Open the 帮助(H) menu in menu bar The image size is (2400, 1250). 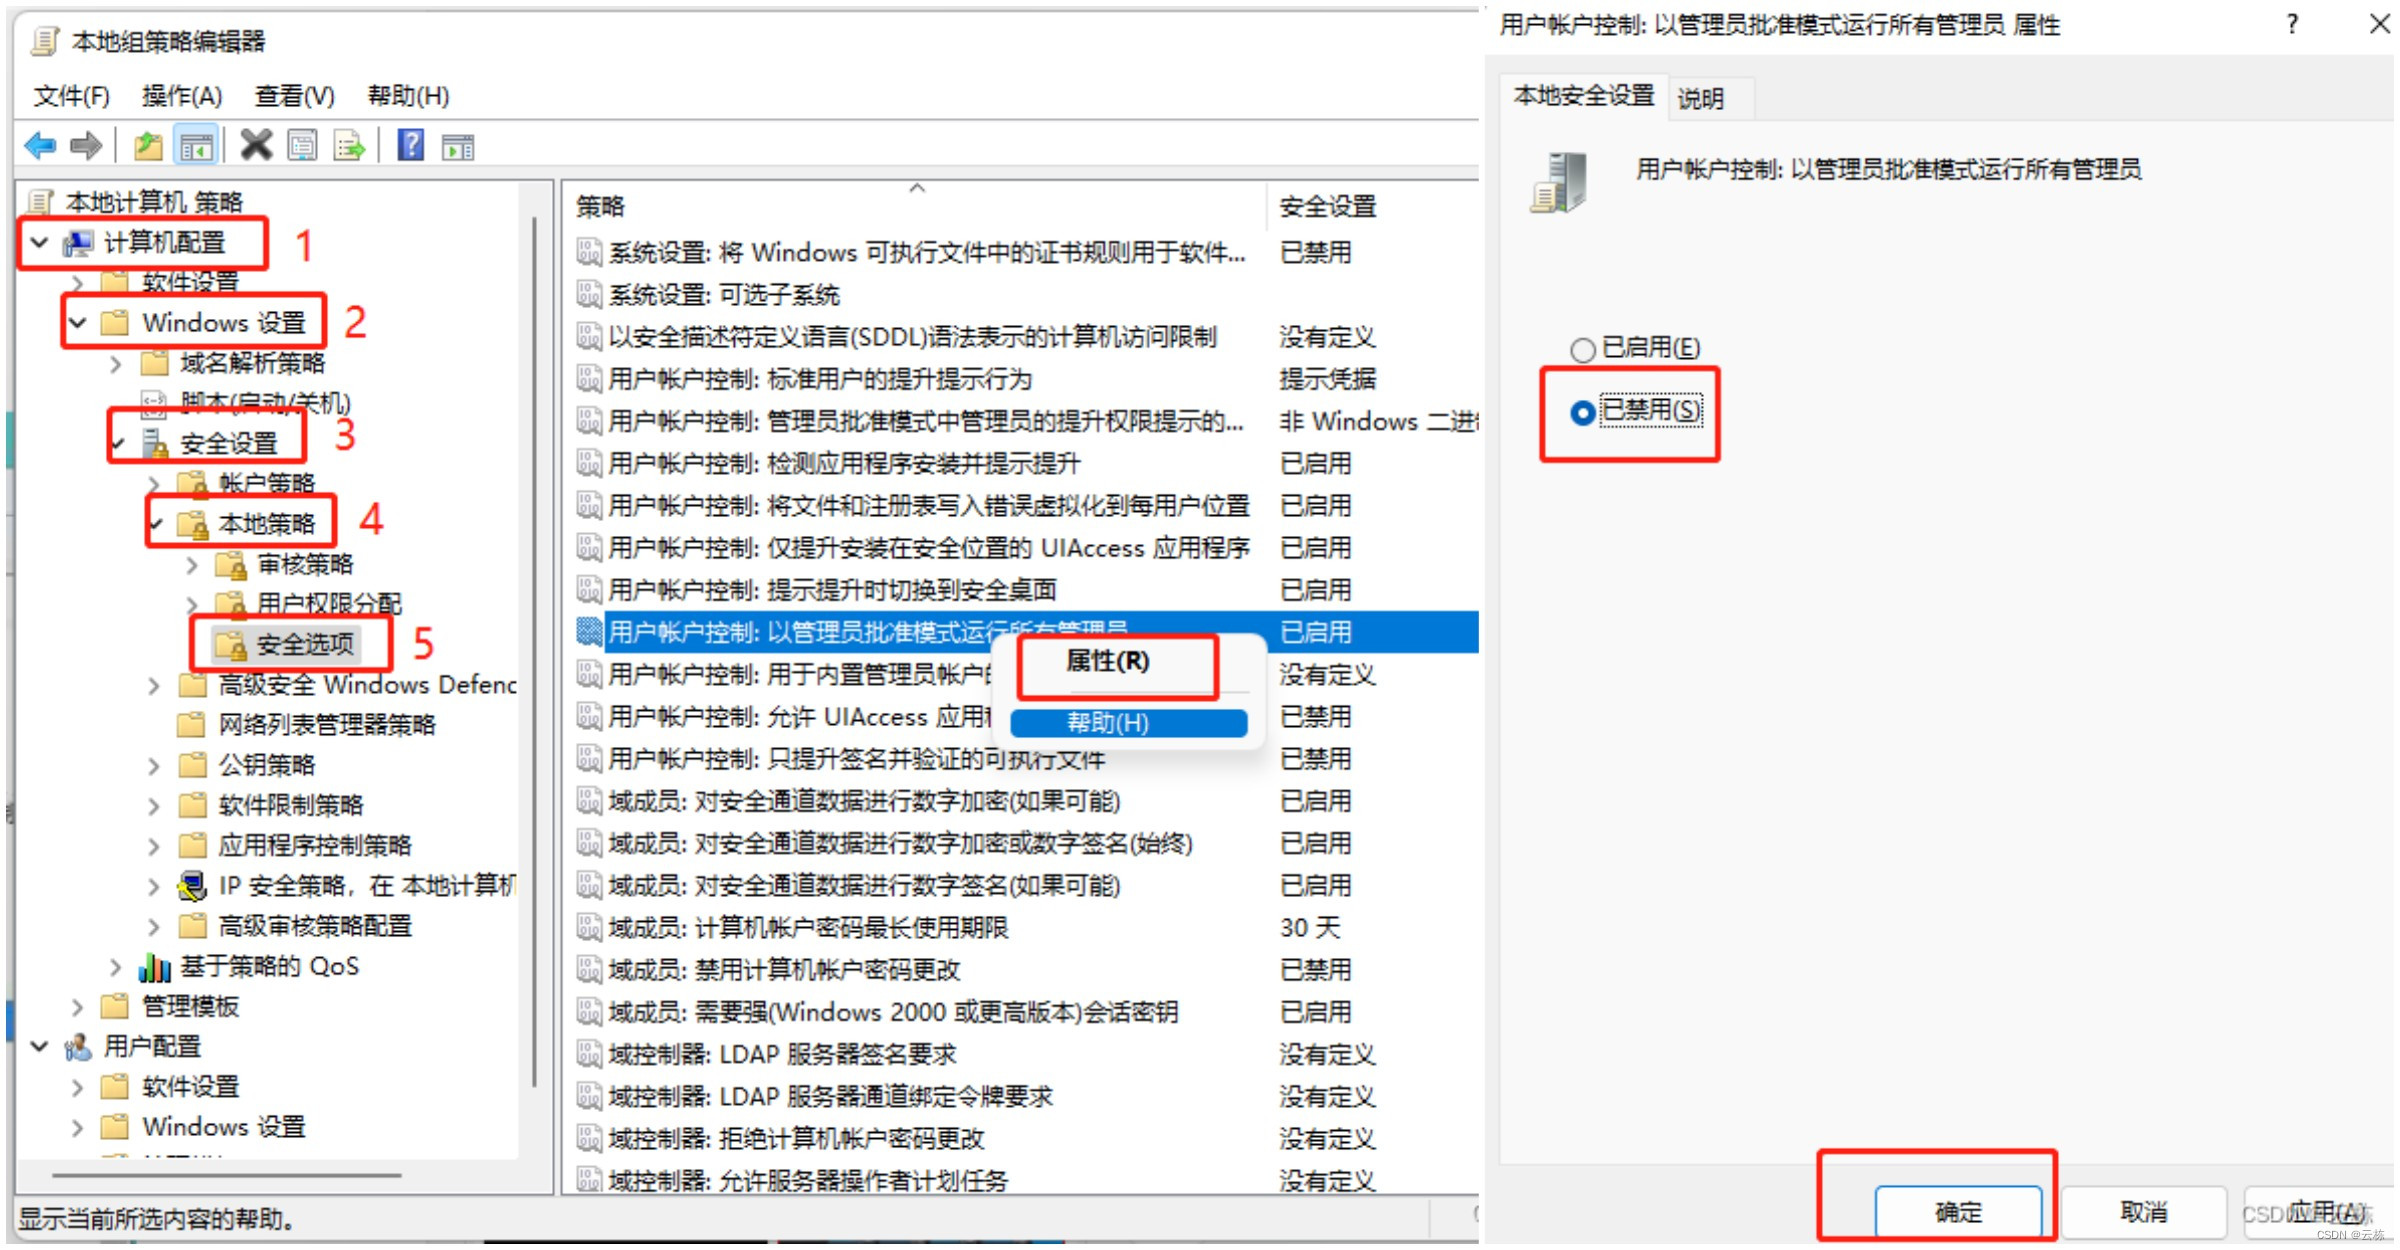pyautogui.click(x=409, y=96)
